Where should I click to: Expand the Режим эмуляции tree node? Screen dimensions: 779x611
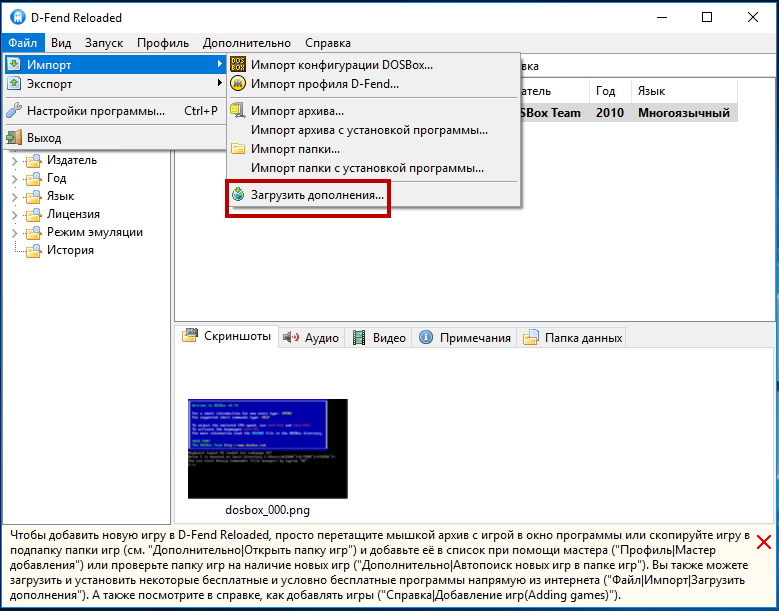coord(15,233)
